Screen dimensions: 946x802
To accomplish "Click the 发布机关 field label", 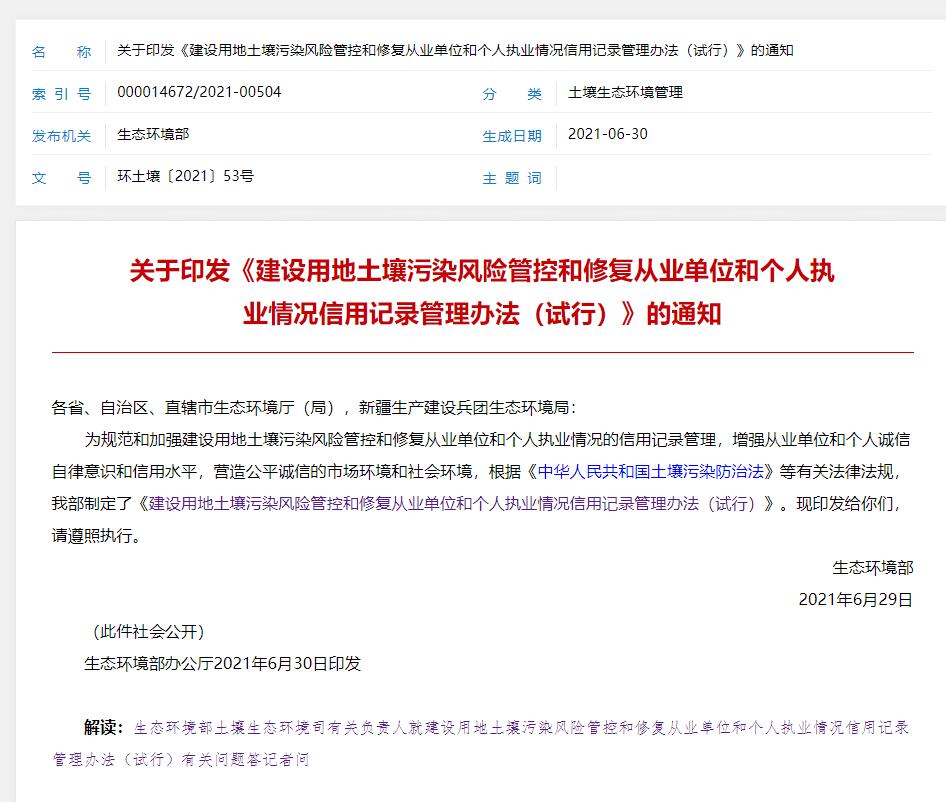I will [62, 136].
